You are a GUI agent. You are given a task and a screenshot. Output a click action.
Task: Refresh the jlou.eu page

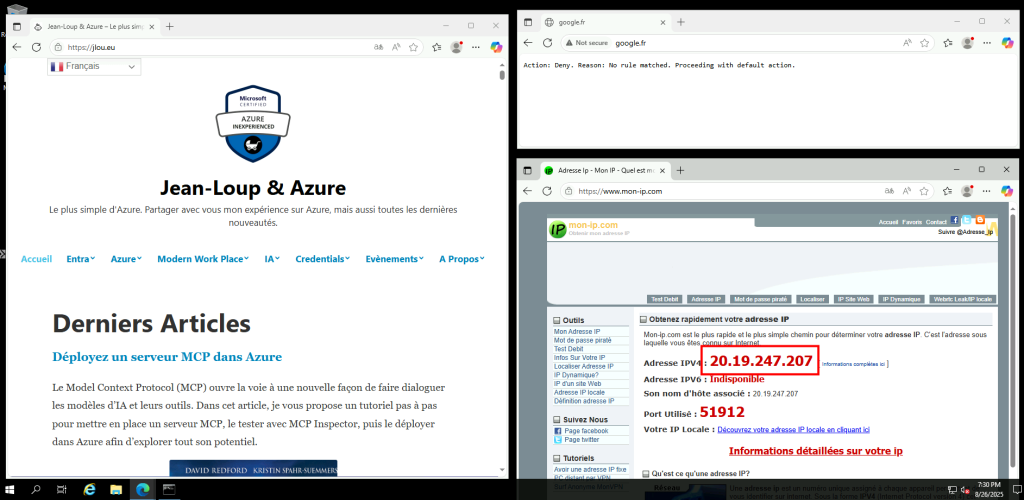(x=37, y=47)
